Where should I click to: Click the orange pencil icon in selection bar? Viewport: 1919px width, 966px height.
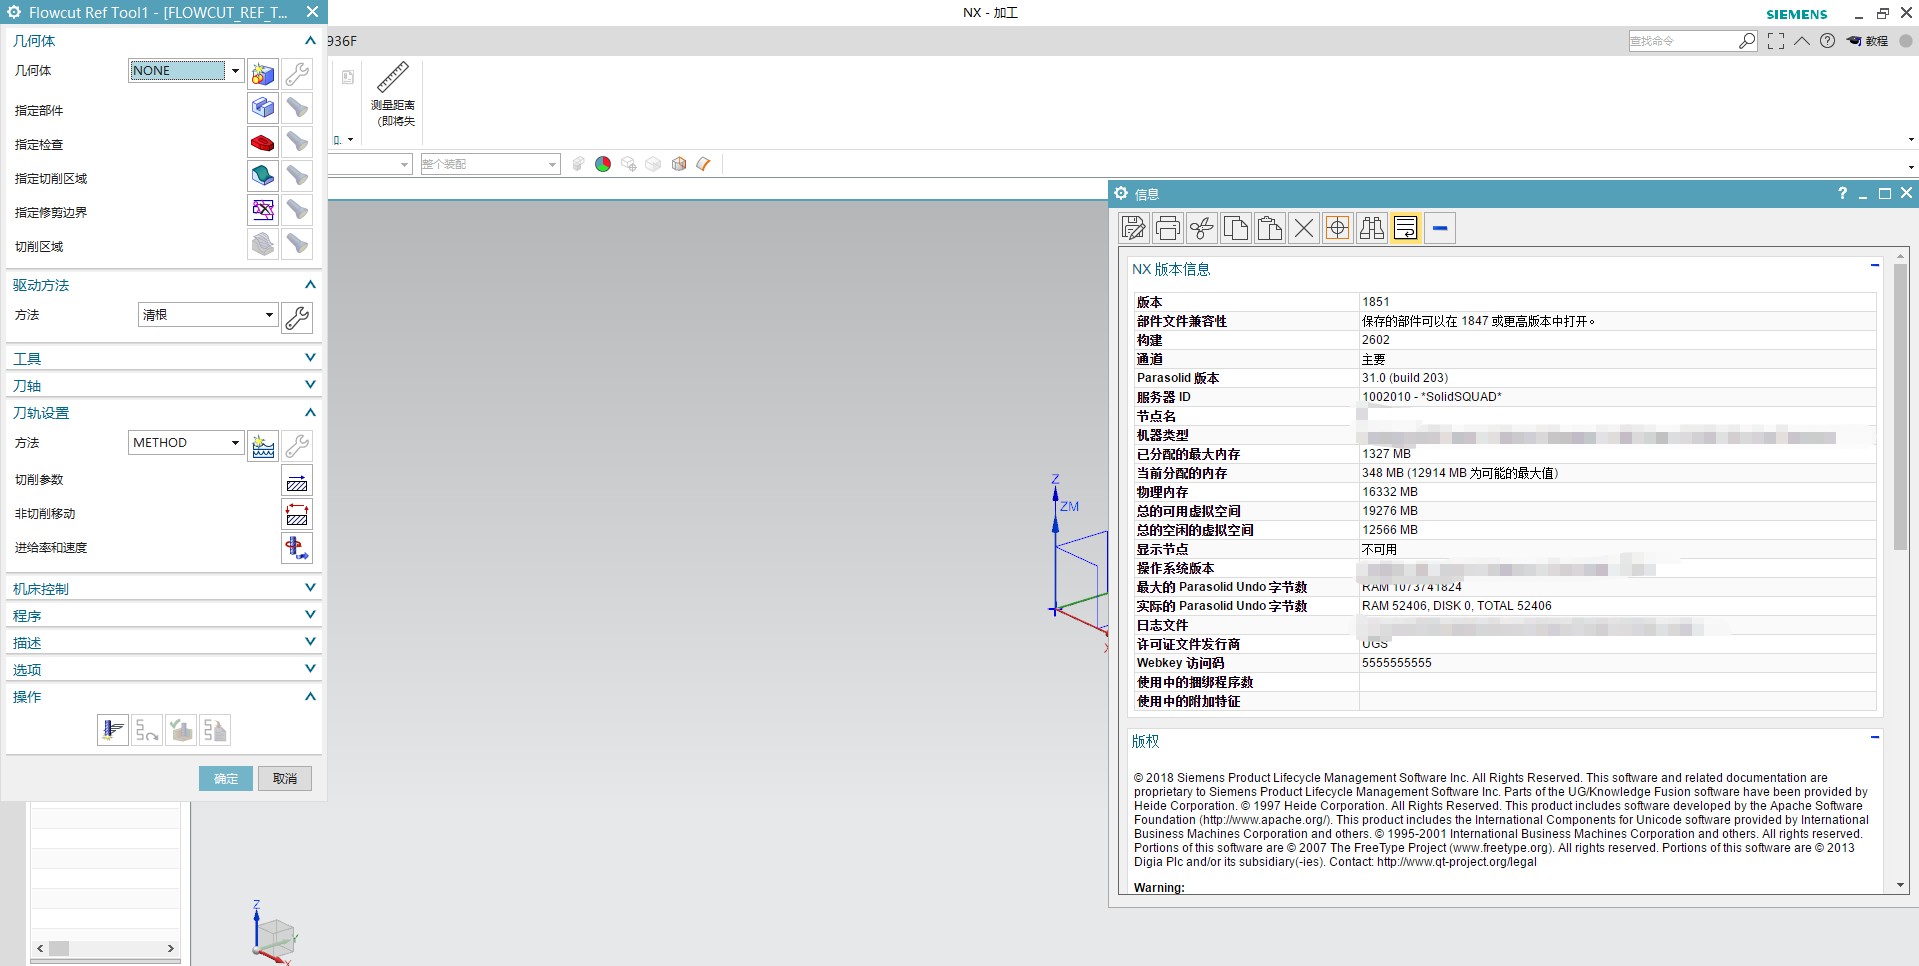pyautogui.click(x=704, y=164)
